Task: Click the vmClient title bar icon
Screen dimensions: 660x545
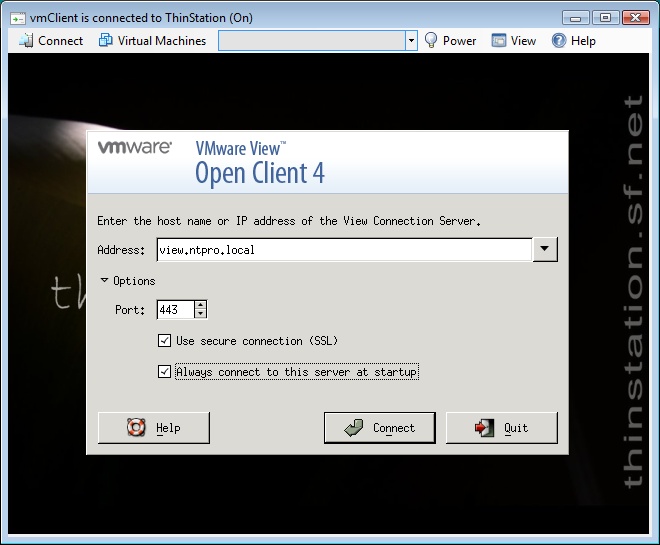Action: [18, 19]
